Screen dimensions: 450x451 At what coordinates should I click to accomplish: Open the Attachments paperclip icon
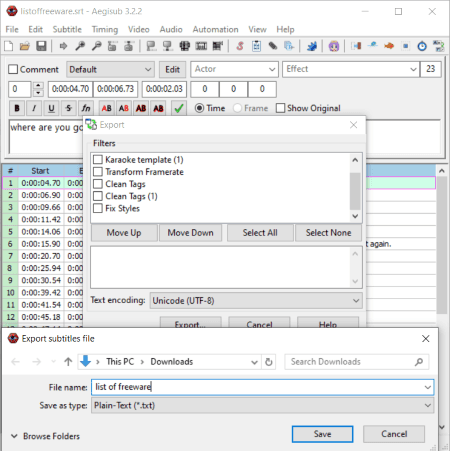273,46
